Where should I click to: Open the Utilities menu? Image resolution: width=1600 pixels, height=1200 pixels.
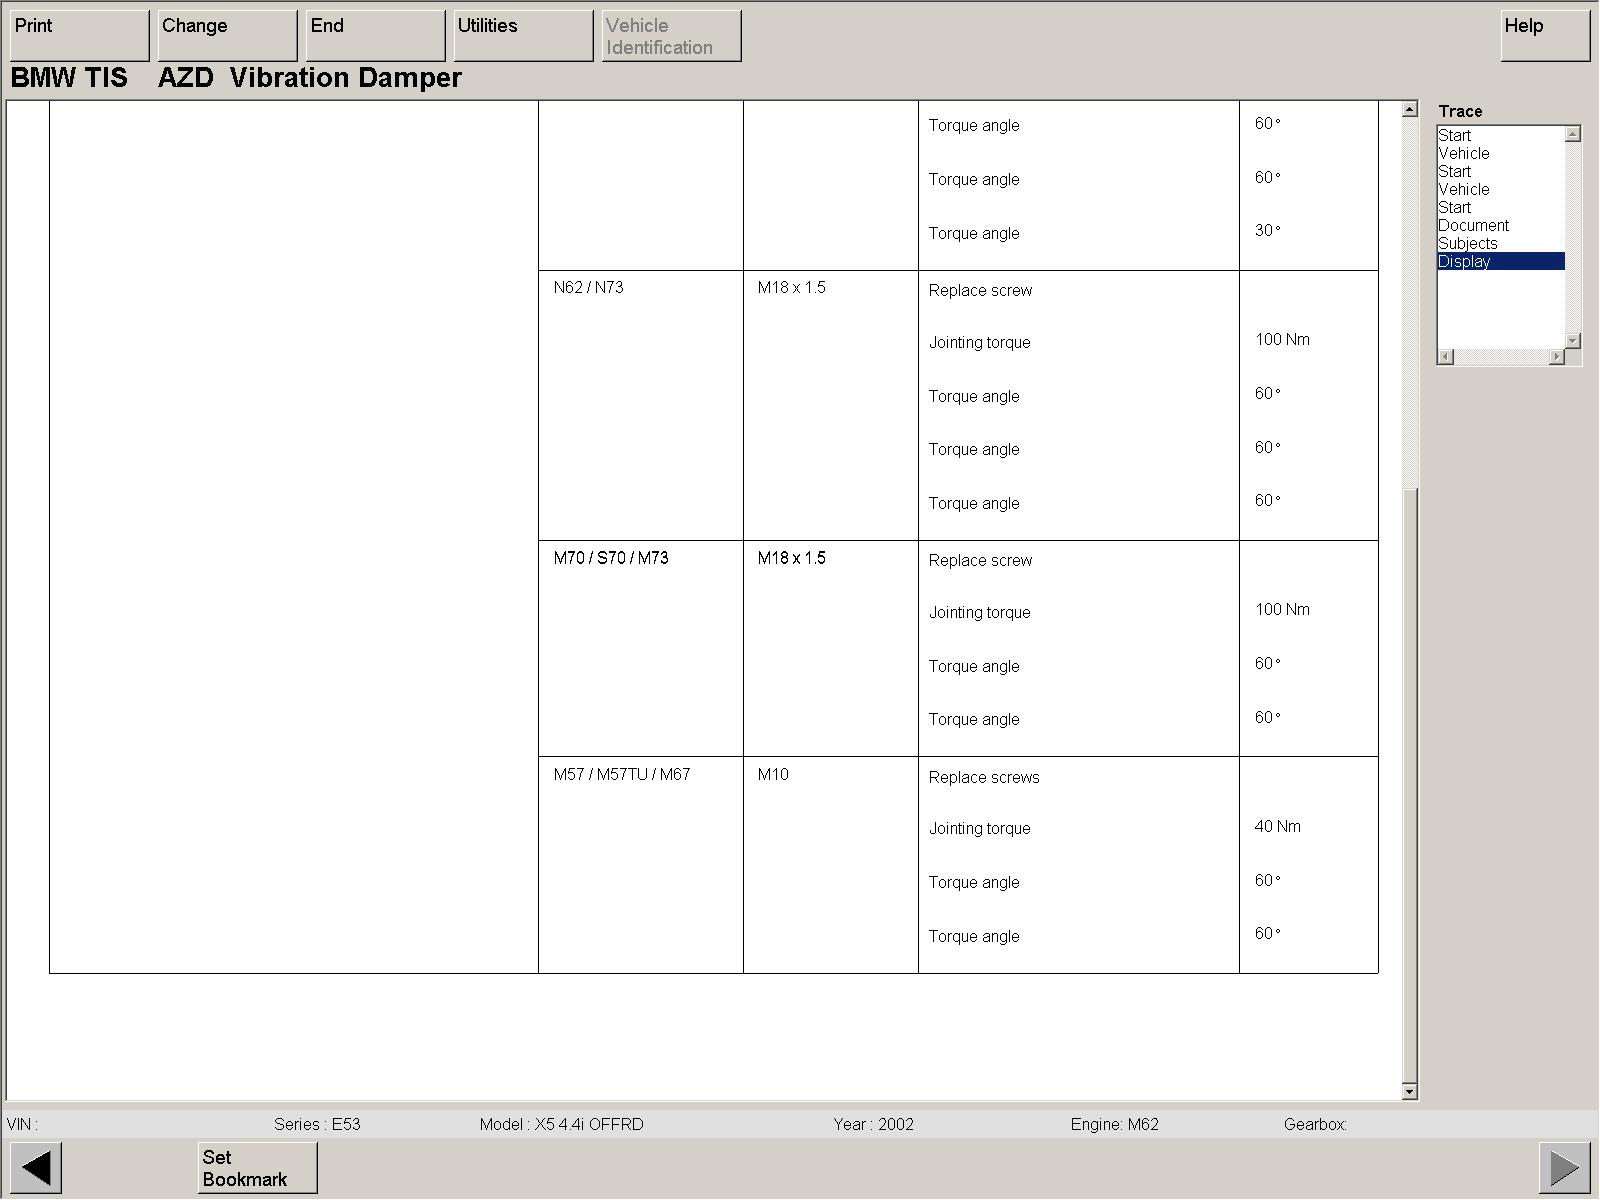tap(523, 36)
